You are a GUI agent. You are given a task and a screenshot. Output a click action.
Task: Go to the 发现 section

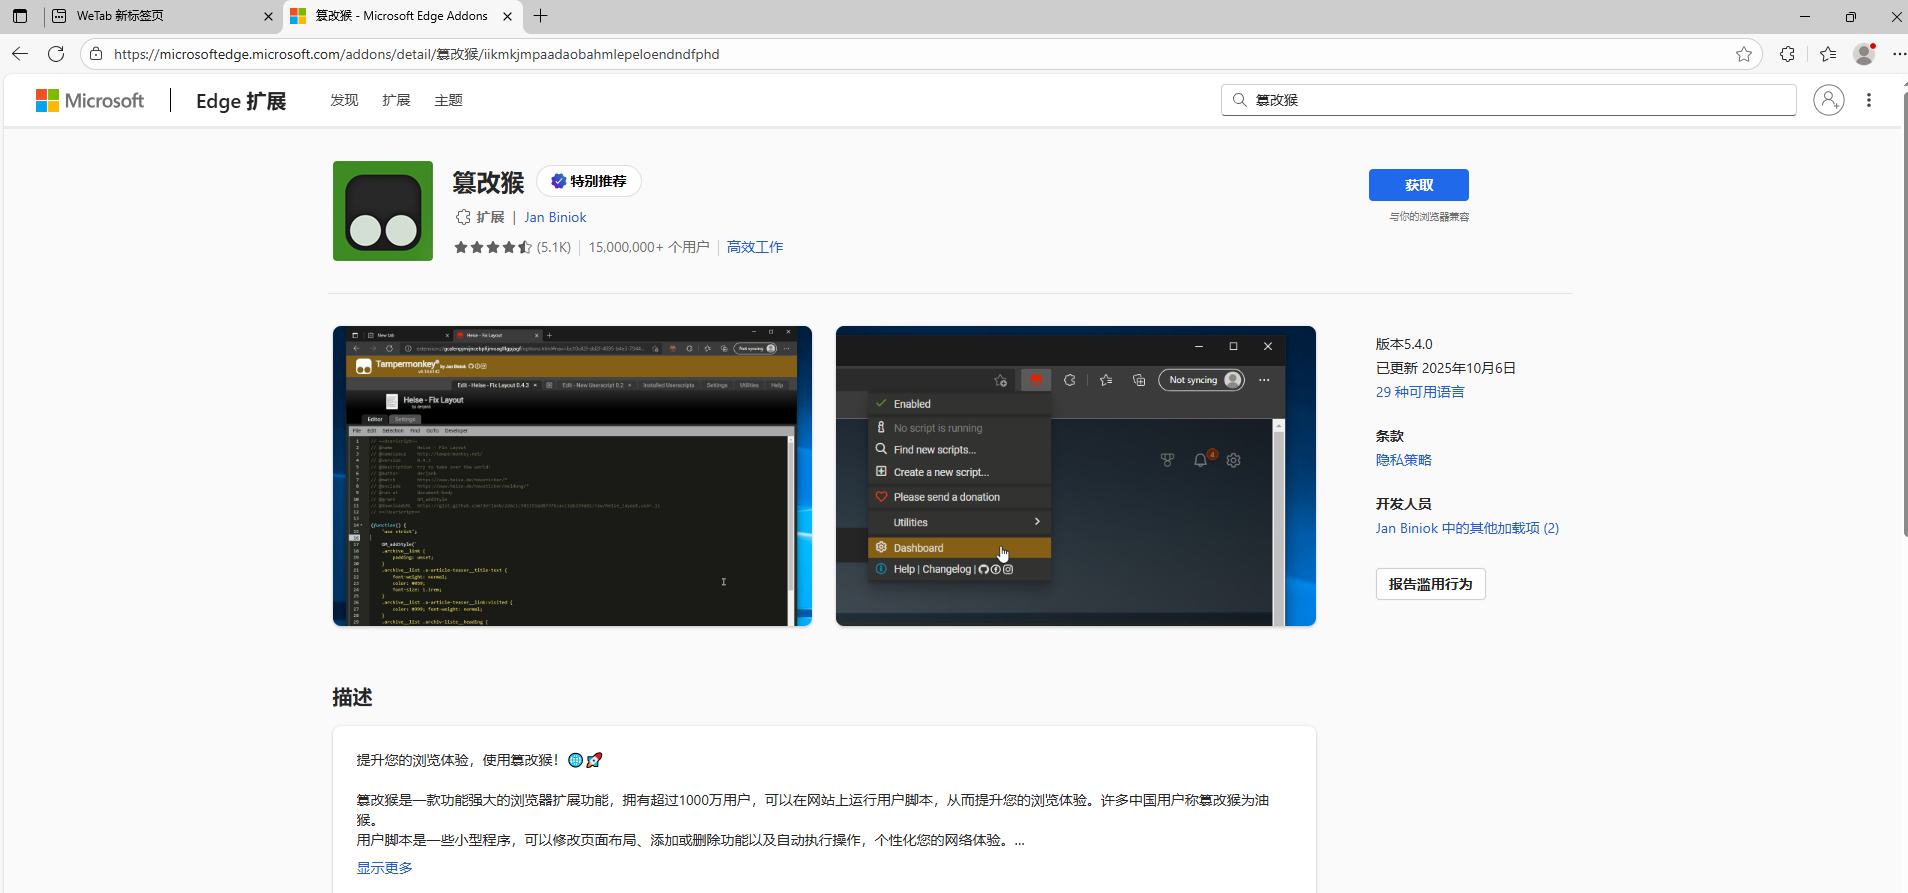tap(344, 100)
